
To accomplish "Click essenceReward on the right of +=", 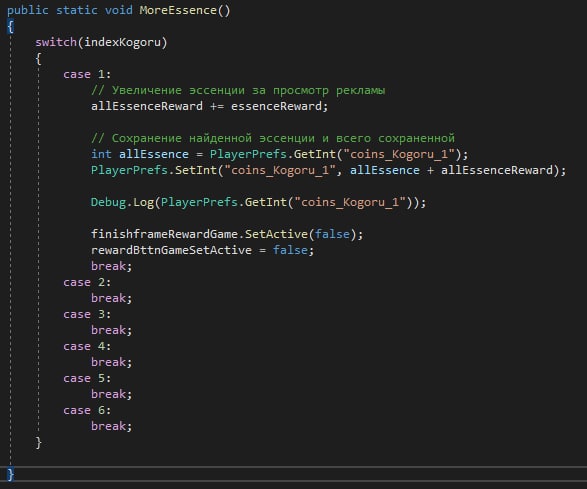I will (276, 106).
